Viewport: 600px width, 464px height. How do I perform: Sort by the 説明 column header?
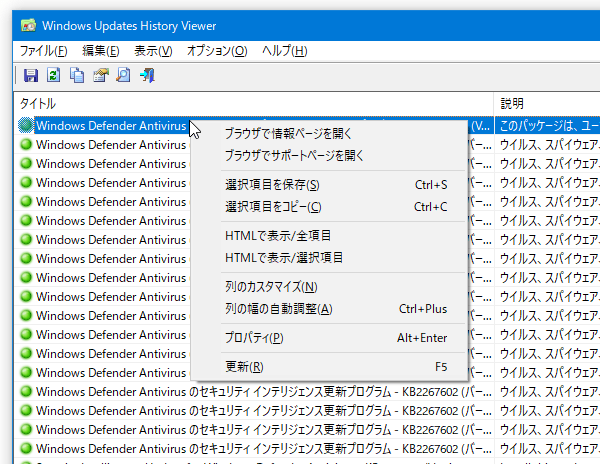[547, 104]
